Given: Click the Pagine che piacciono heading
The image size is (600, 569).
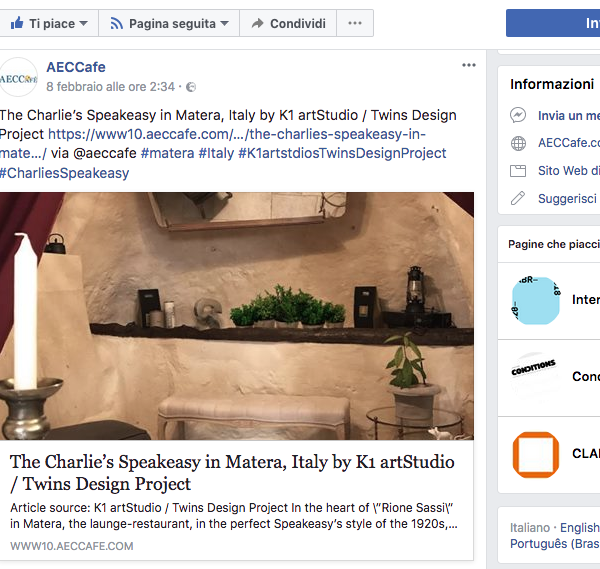Looking at the screenshot, I should [x=554, y=244].
